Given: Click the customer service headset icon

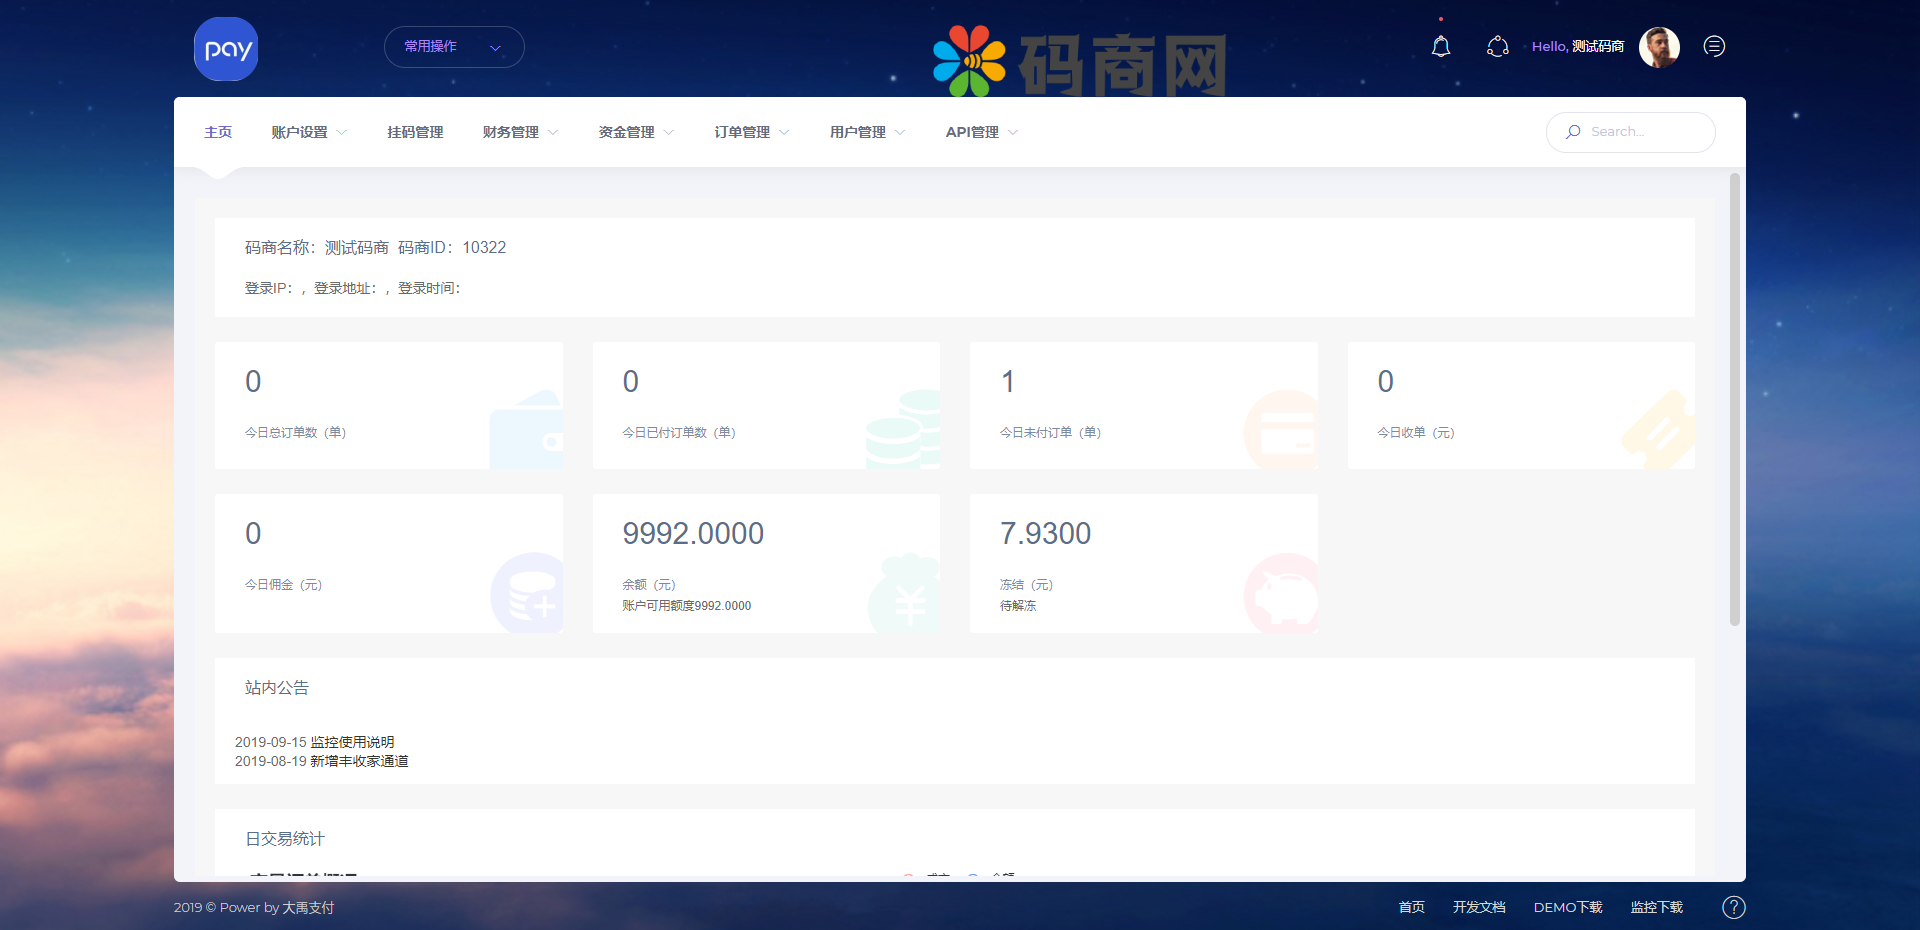Looking at the screenshot, I should pyautogui.click(x=1497, y=47).
